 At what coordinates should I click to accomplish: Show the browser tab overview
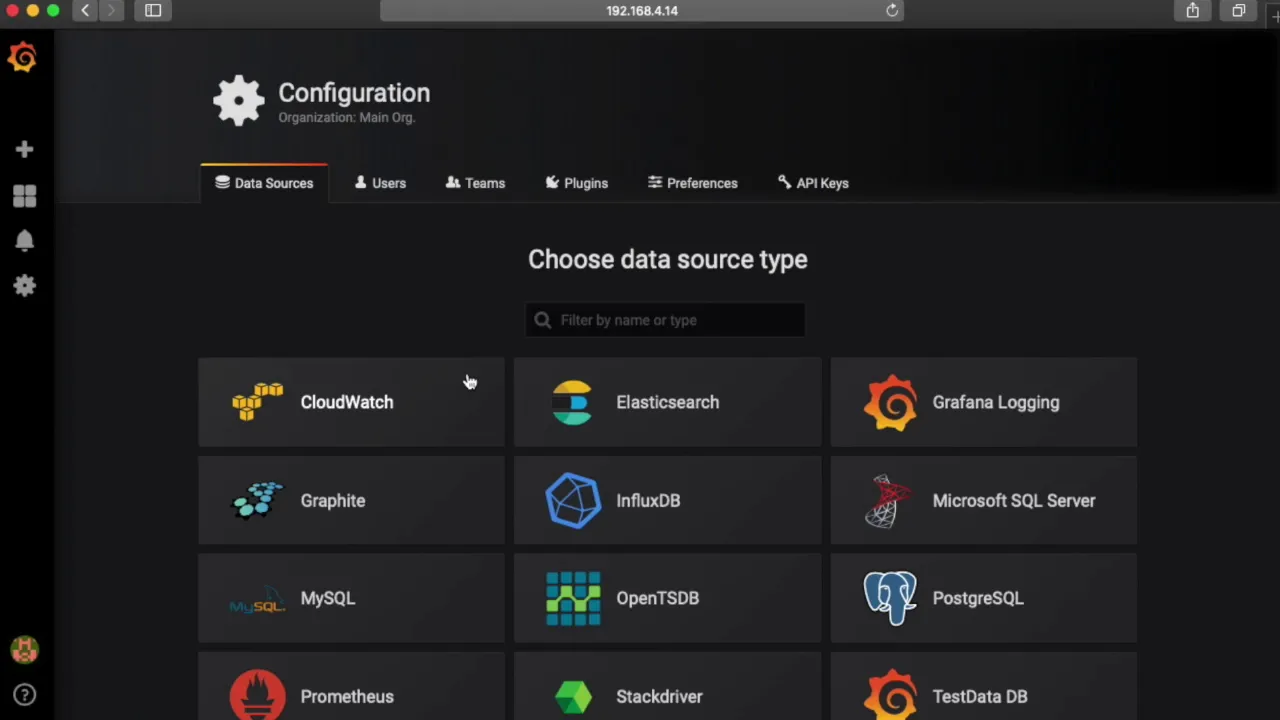[x=1238, y=11]
